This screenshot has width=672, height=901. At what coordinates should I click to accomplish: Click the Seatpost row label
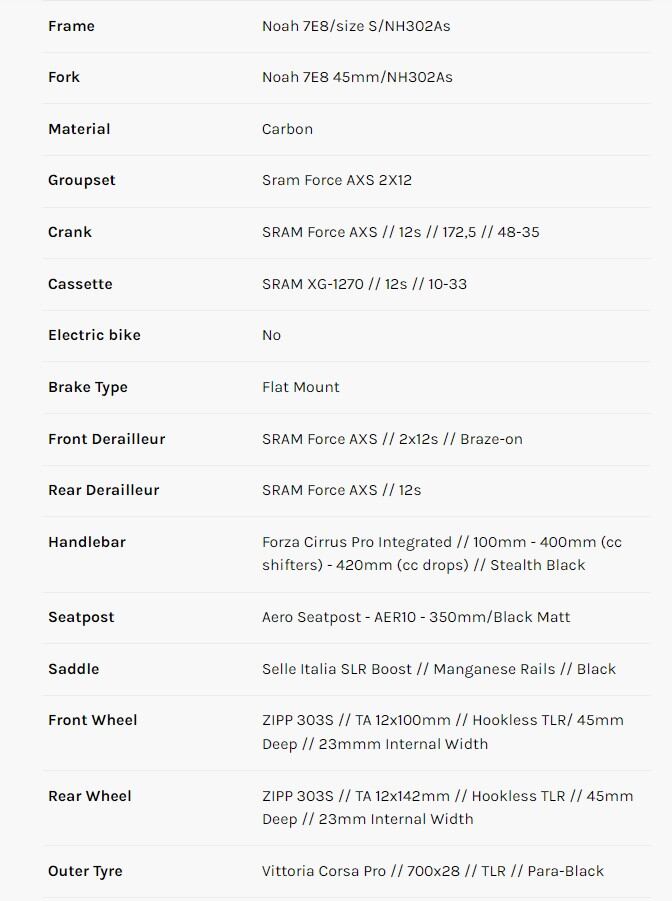(x=81, y=617)
